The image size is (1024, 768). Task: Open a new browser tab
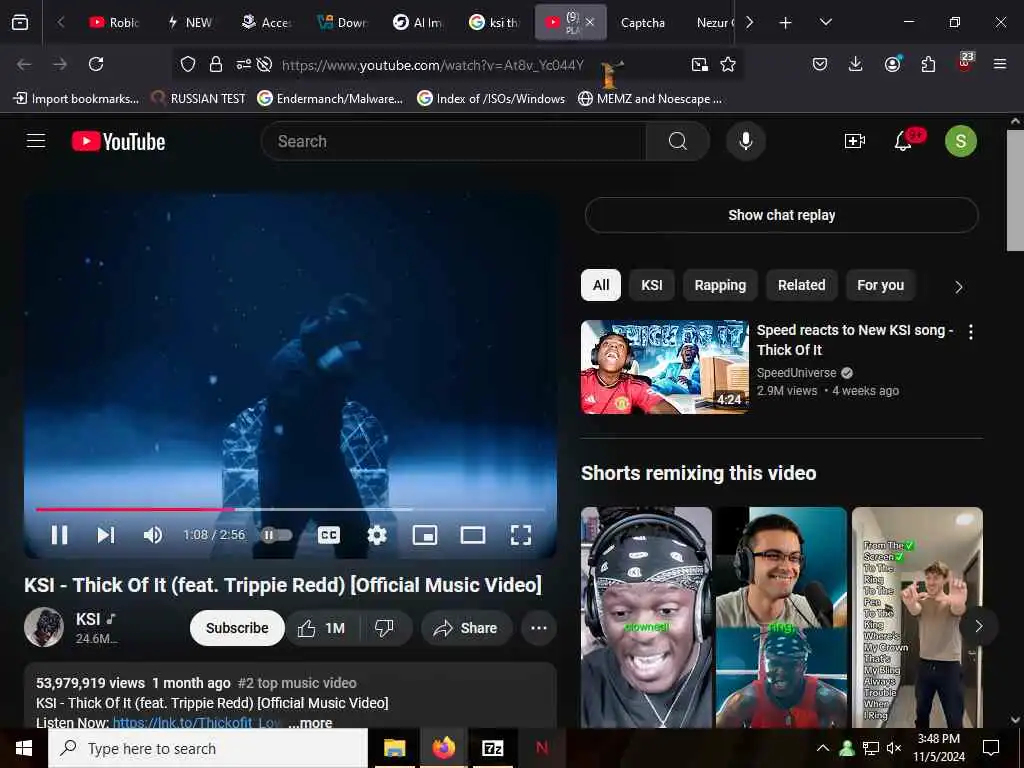pyautogui.click(x=786, y=23)
